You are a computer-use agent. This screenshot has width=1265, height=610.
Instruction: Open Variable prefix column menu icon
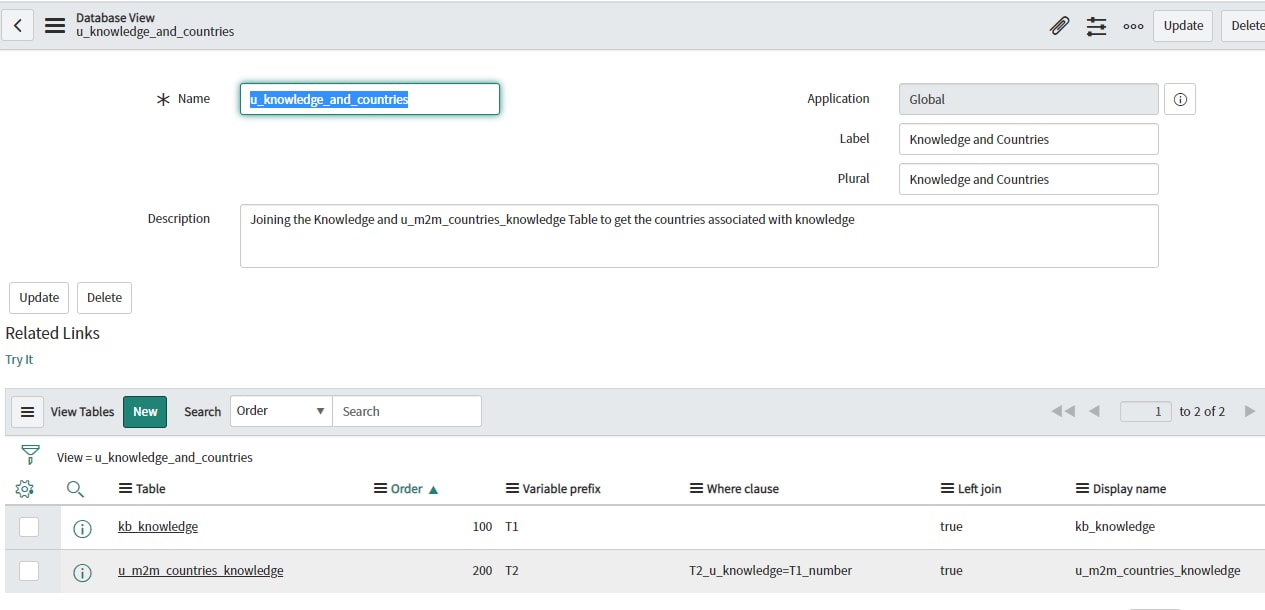(x=512, y=489)
